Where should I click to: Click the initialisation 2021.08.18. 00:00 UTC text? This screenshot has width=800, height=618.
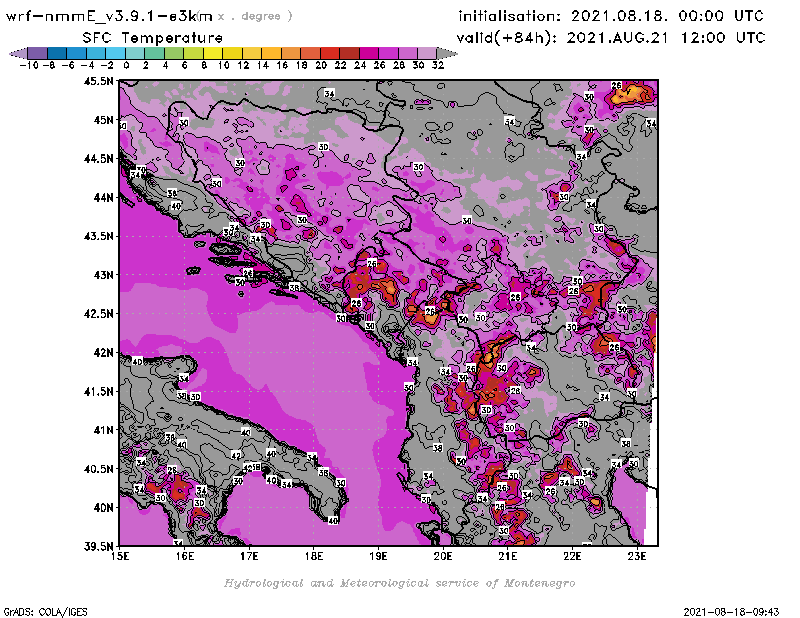click(x=611, y=16)
